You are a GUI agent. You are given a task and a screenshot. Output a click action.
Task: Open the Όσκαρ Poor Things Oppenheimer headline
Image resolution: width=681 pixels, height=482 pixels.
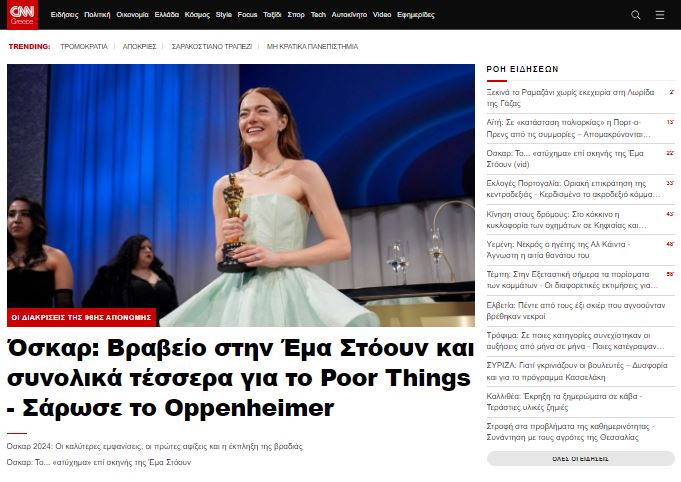tap(241, 378)
